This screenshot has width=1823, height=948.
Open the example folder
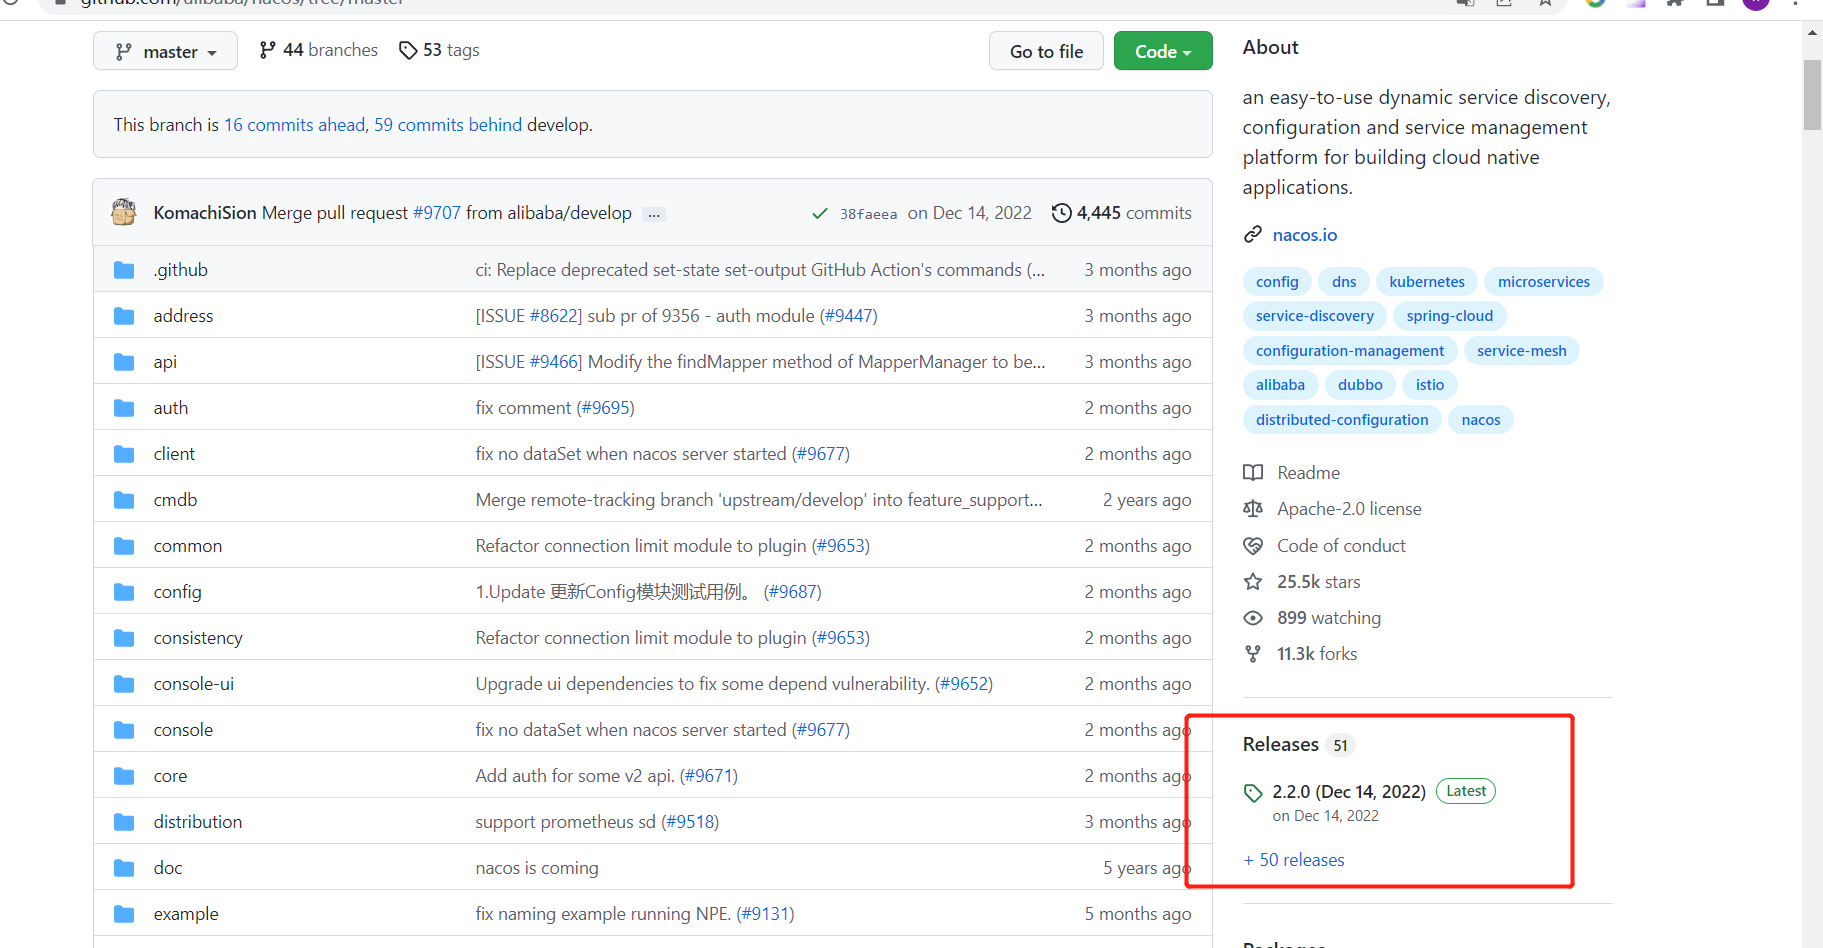tap(186, 914)
